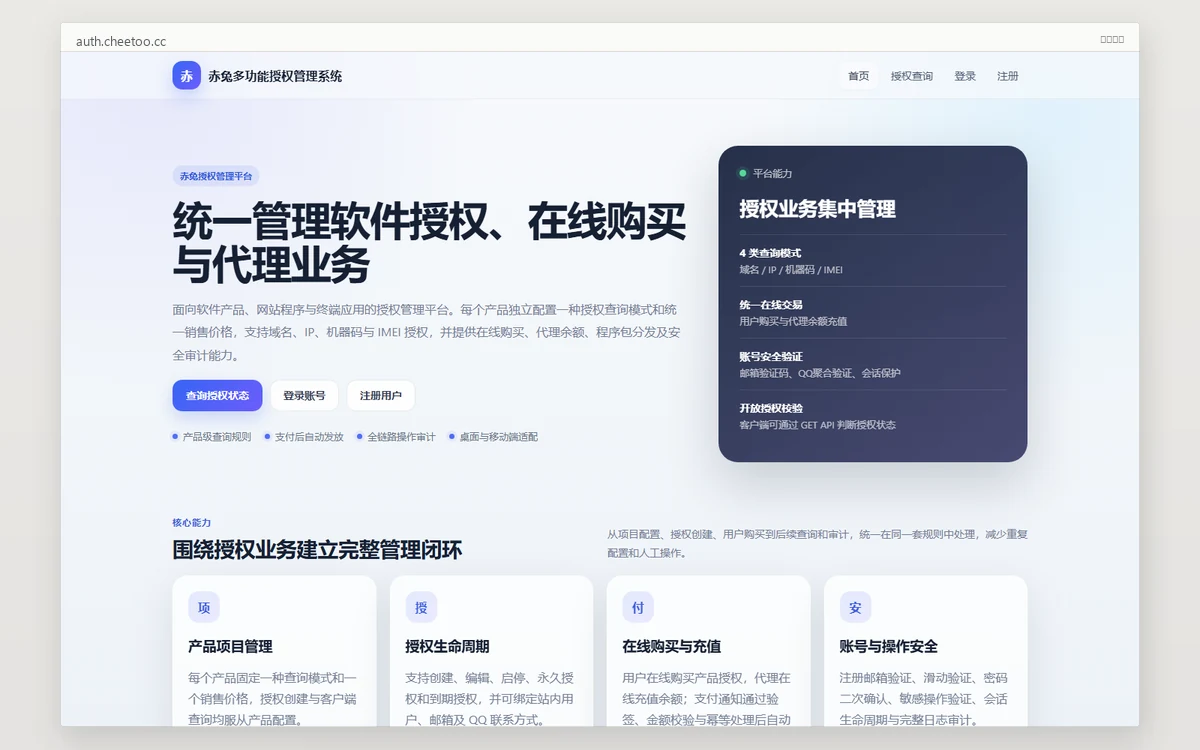Click the 账号与操作安全 card title

[888, 647]
